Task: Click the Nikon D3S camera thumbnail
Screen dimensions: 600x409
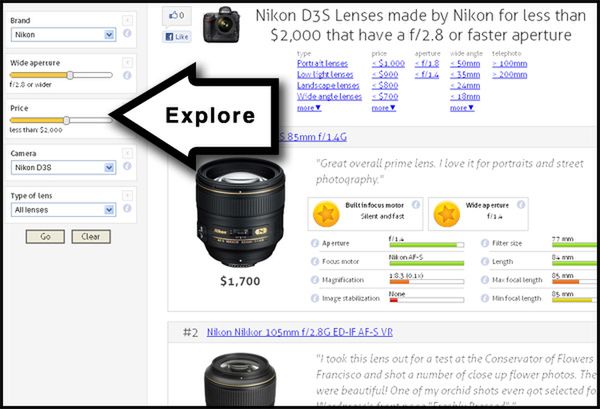Action: pyautogui.click(x=222, y=24)
